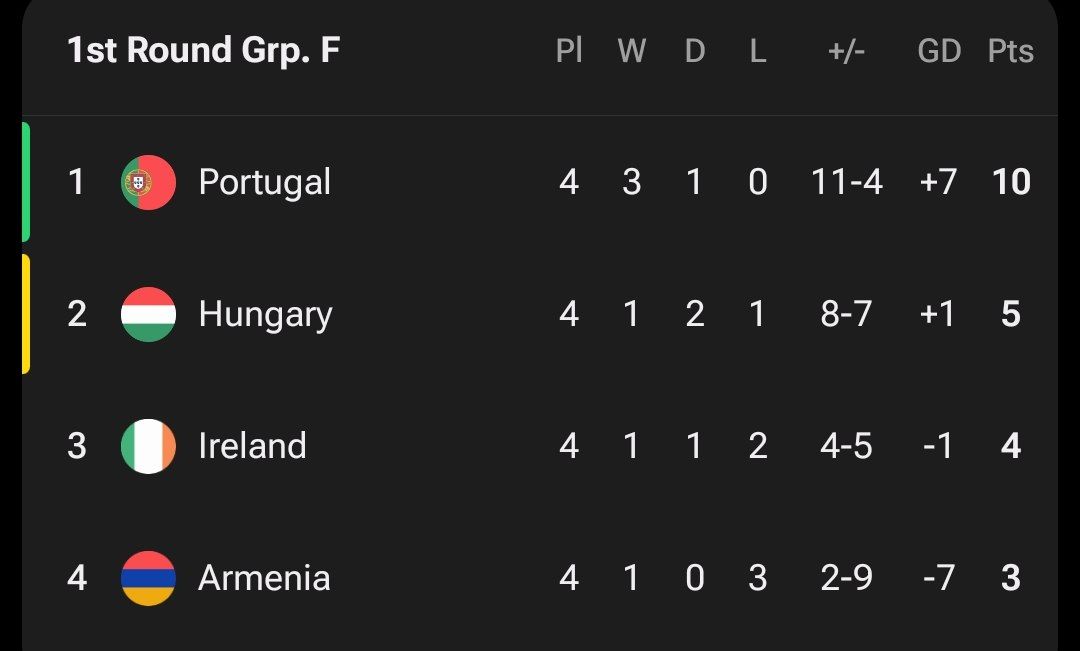The width and height of the screenshot is (1080, 651).
Task: Click the Portugal flag icon
Action: tap(148, 182)
